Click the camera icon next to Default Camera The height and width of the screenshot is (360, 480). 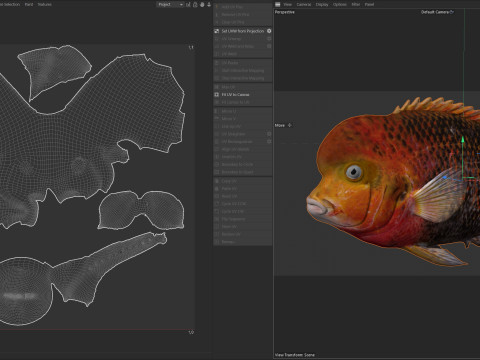(452, 12)
